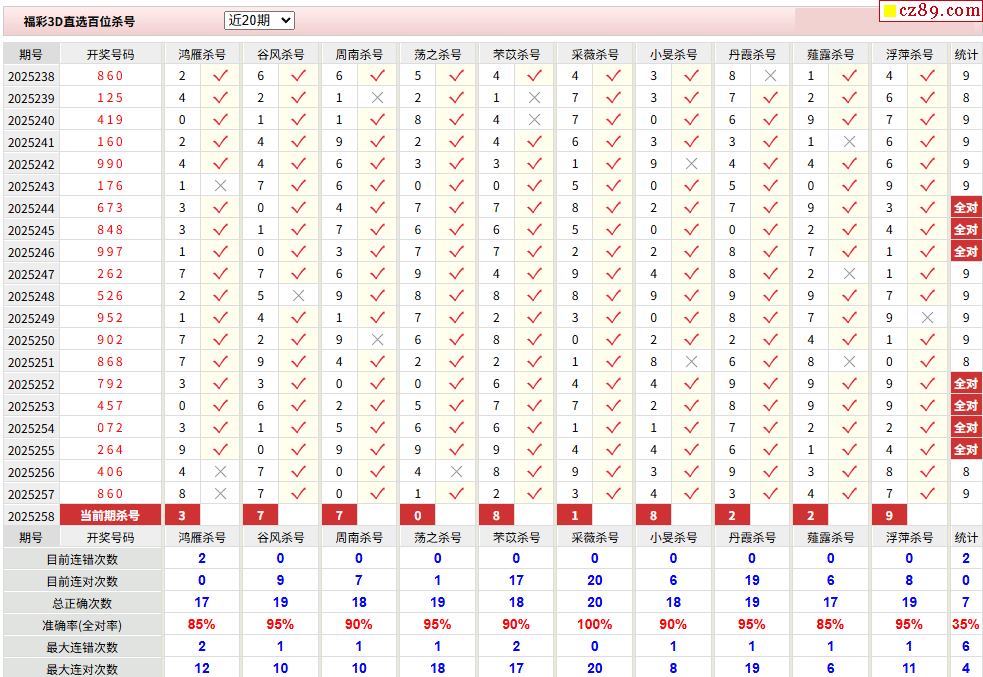Screen dimensions: 983x677
Task: Click the period number 2025258
Action: pyautogui.click(x=31, y=517)
